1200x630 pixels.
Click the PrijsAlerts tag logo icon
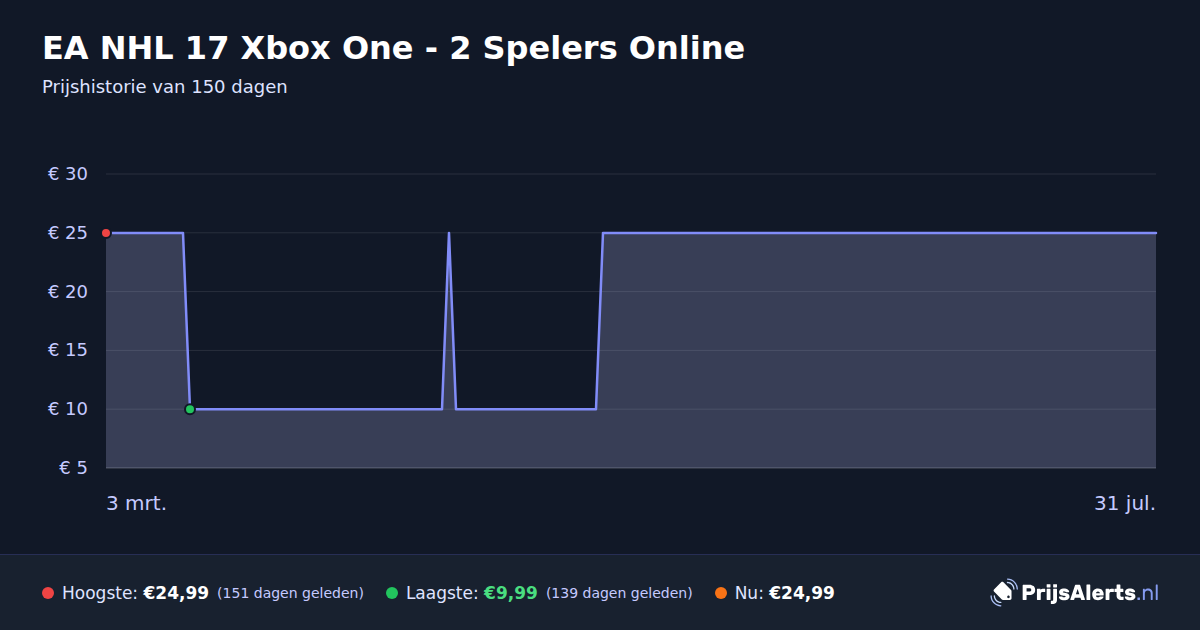tap(1003, 593)
